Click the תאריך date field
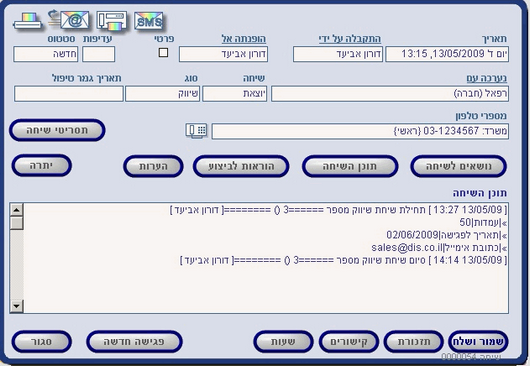The image size is (530, 366). 447,54
